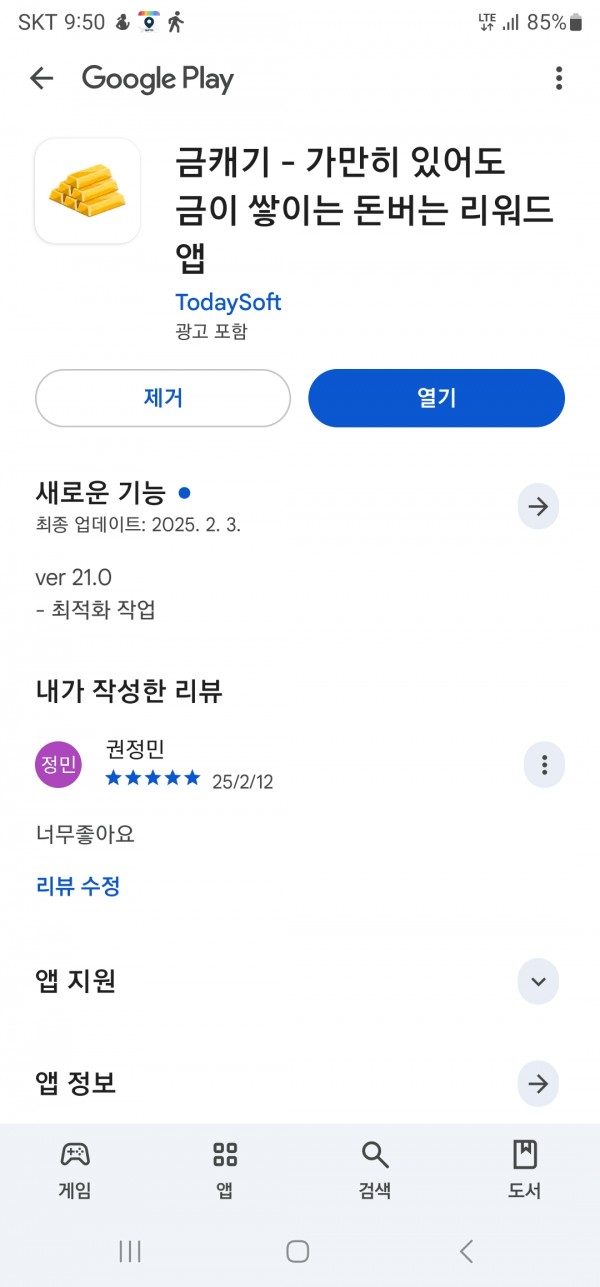Image resolution: width=600 pixels, height=1287 pixels.
Task: Open the TodaySoft developer page
Action: pyautogui.click(x=228, y=302)
